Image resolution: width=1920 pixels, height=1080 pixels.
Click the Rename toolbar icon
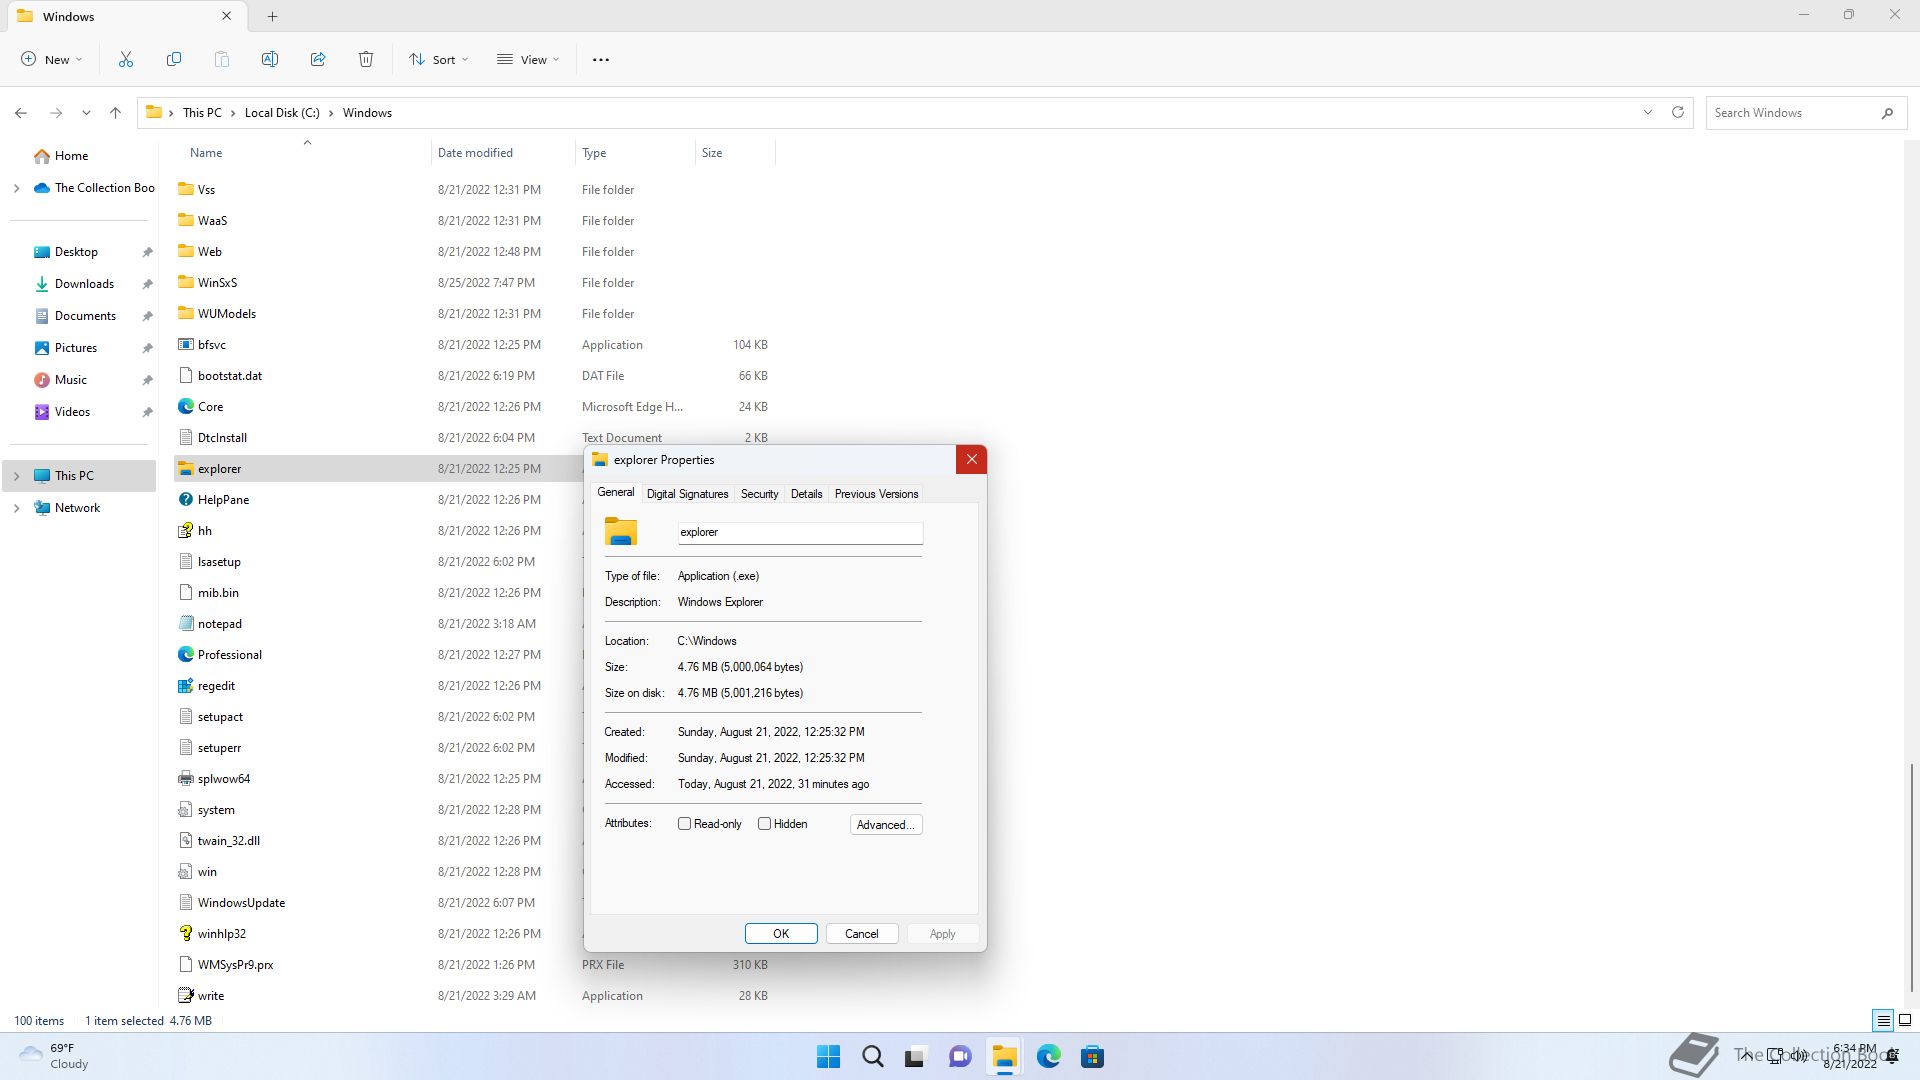[270, 60]
